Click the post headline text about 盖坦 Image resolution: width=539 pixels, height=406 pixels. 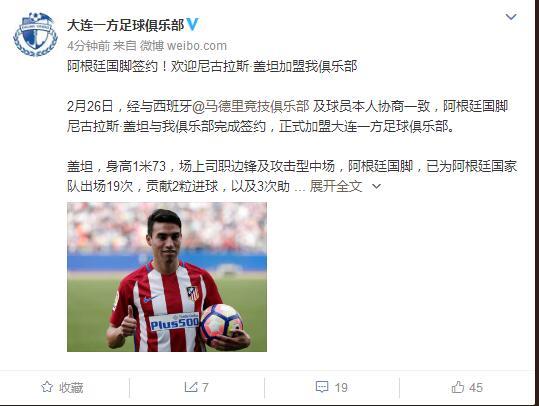click(x=212, y=66)
